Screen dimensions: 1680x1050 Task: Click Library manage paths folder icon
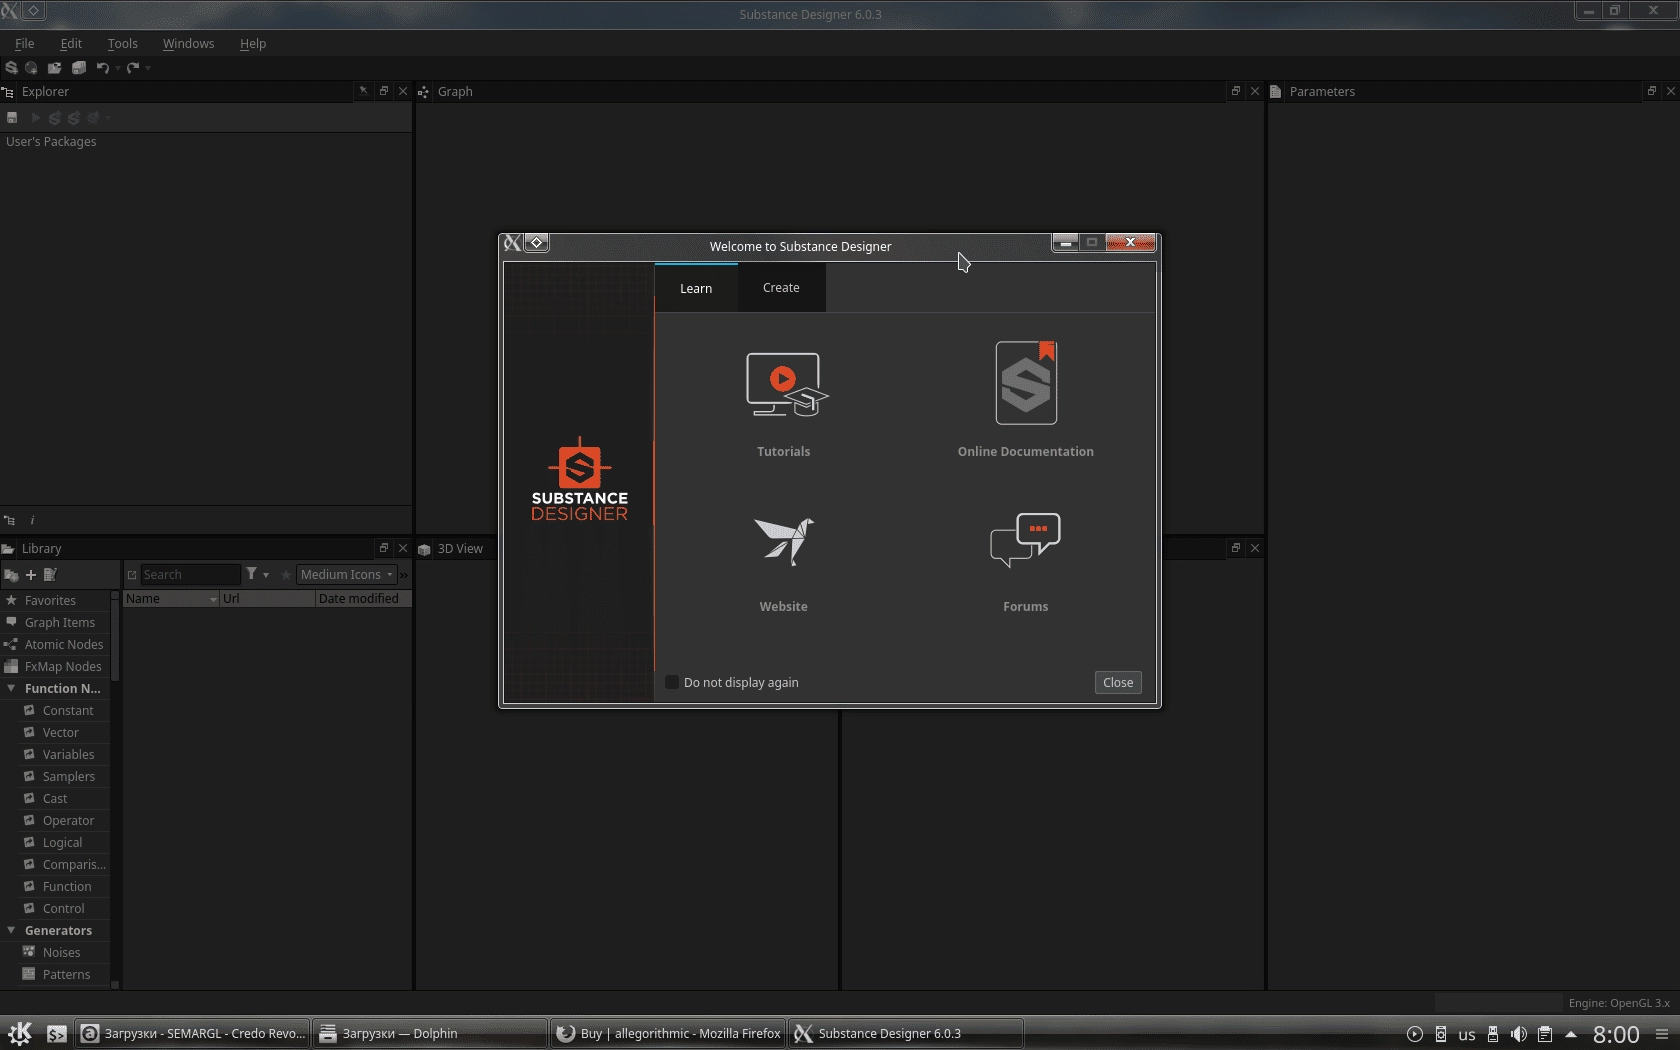tap(11, 575)
